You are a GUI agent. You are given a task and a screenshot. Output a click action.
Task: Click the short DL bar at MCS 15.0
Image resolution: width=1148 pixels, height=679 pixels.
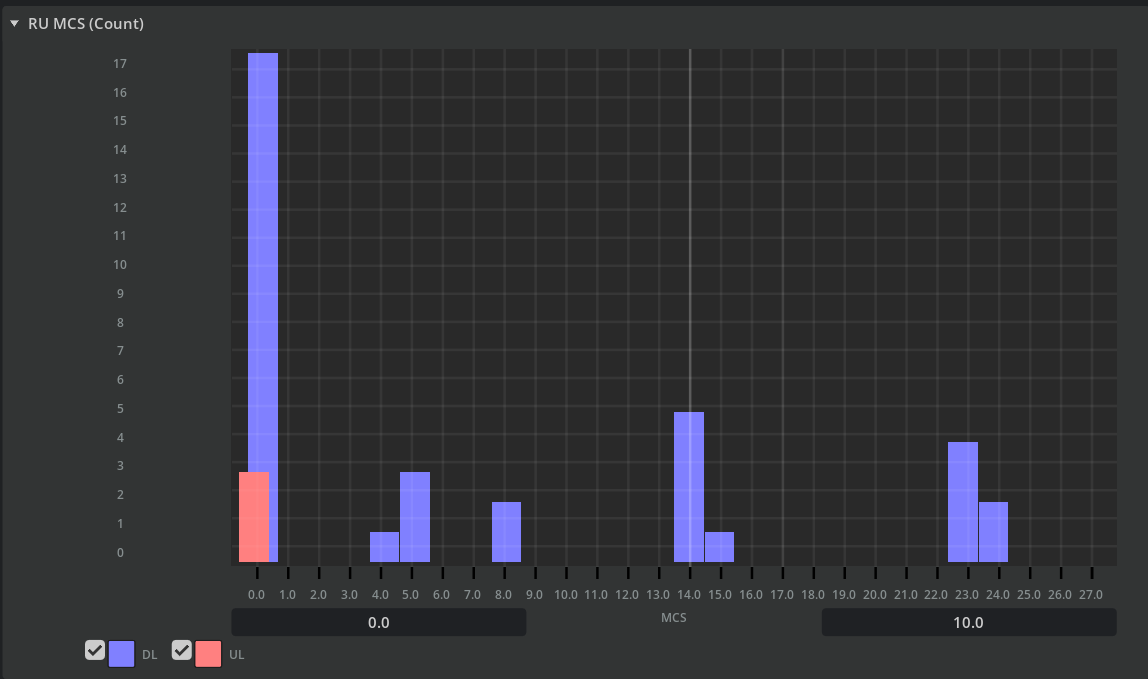pyautogui.click(x=719, y=547)
